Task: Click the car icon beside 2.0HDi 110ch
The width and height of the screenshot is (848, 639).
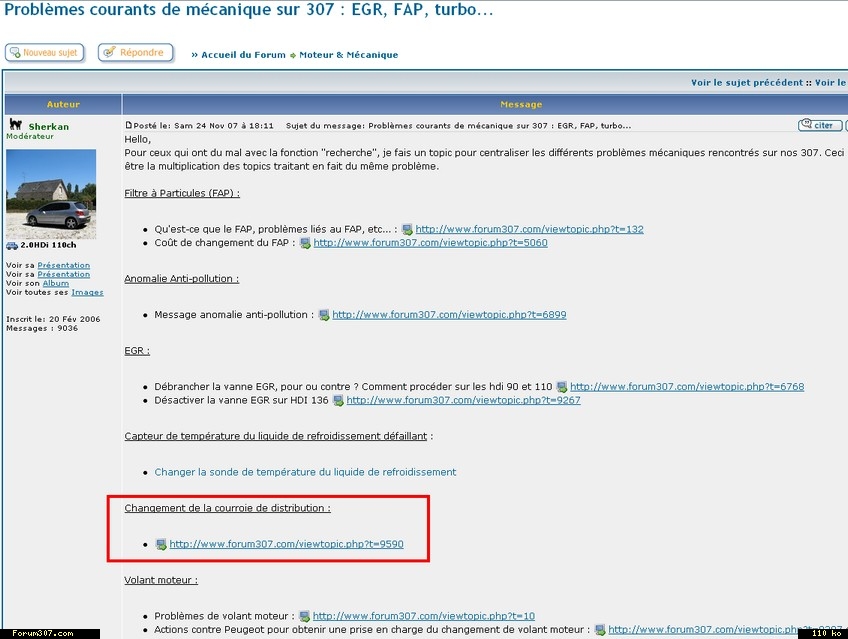Action: pos(12,245)
